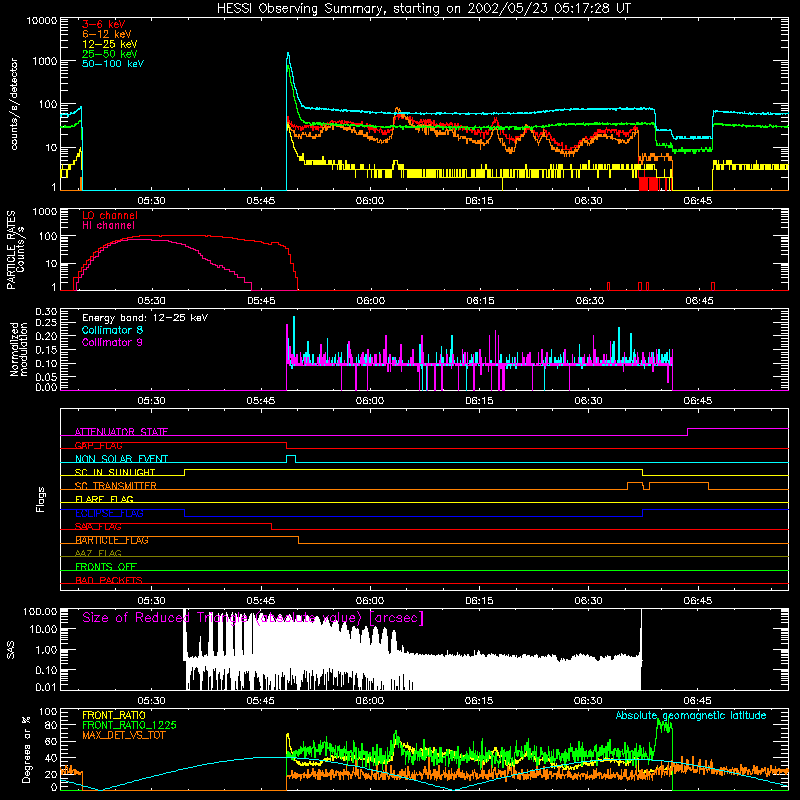The width and height of the screenshot is (800, 800).
Task: Click the GAP_FLAG label
Action: tap(98, 445)
